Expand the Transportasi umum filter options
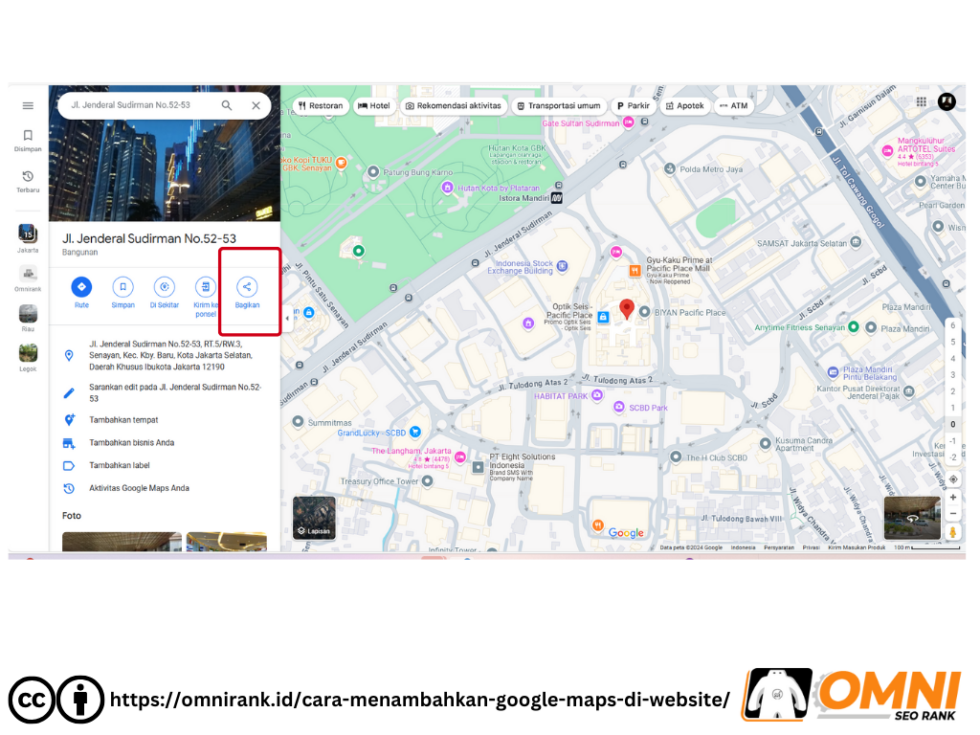980x735 pixels. (x=558, y=105)
